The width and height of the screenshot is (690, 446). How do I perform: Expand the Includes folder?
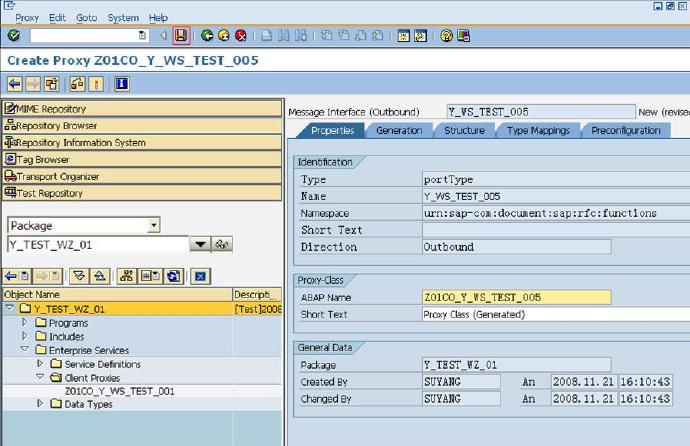point(25,336)
